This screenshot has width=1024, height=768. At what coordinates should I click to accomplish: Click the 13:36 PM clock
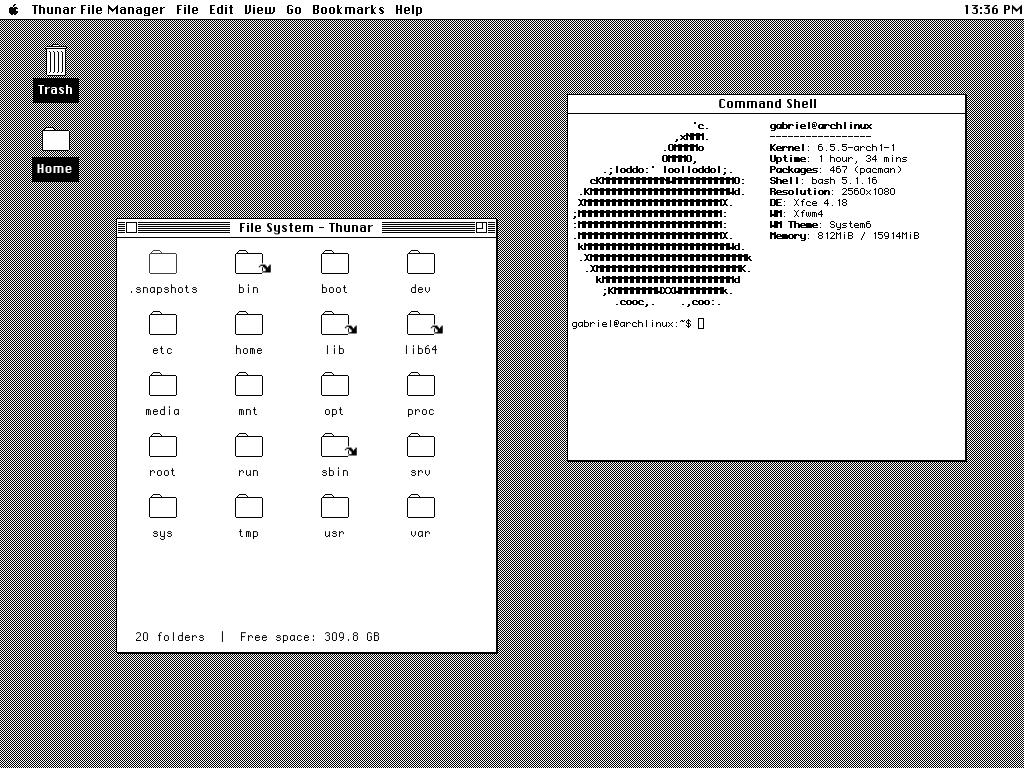[x=991, y=10]
